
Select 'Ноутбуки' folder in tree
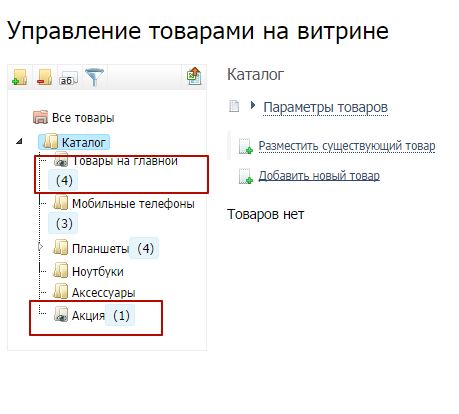[98, 271]
